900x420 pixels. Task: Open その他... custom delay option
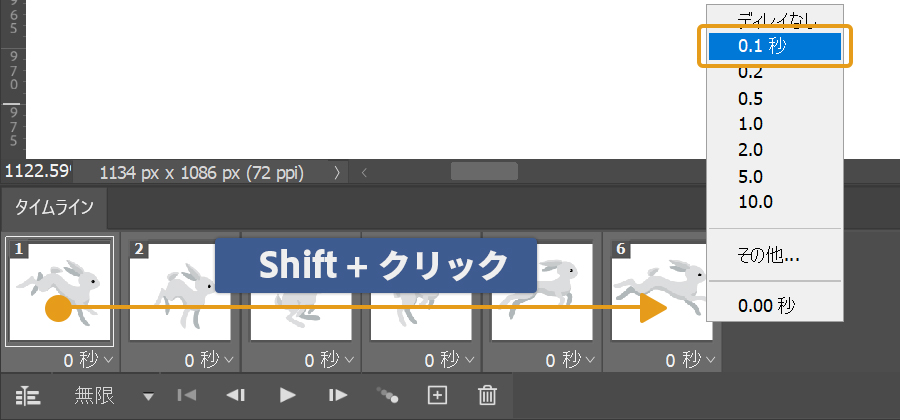tap(768, 255)
